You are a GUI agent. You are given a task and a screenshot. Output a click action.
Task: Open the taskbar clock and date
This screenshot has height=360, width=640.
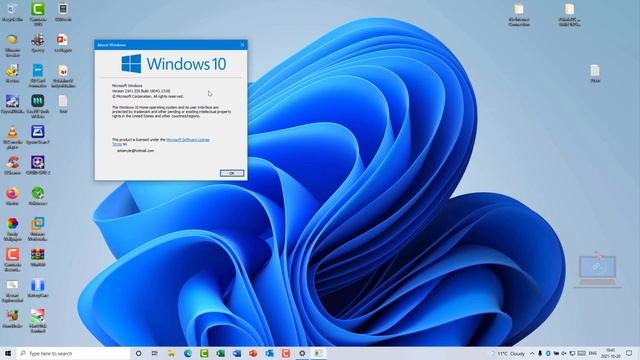click(611, 353)
